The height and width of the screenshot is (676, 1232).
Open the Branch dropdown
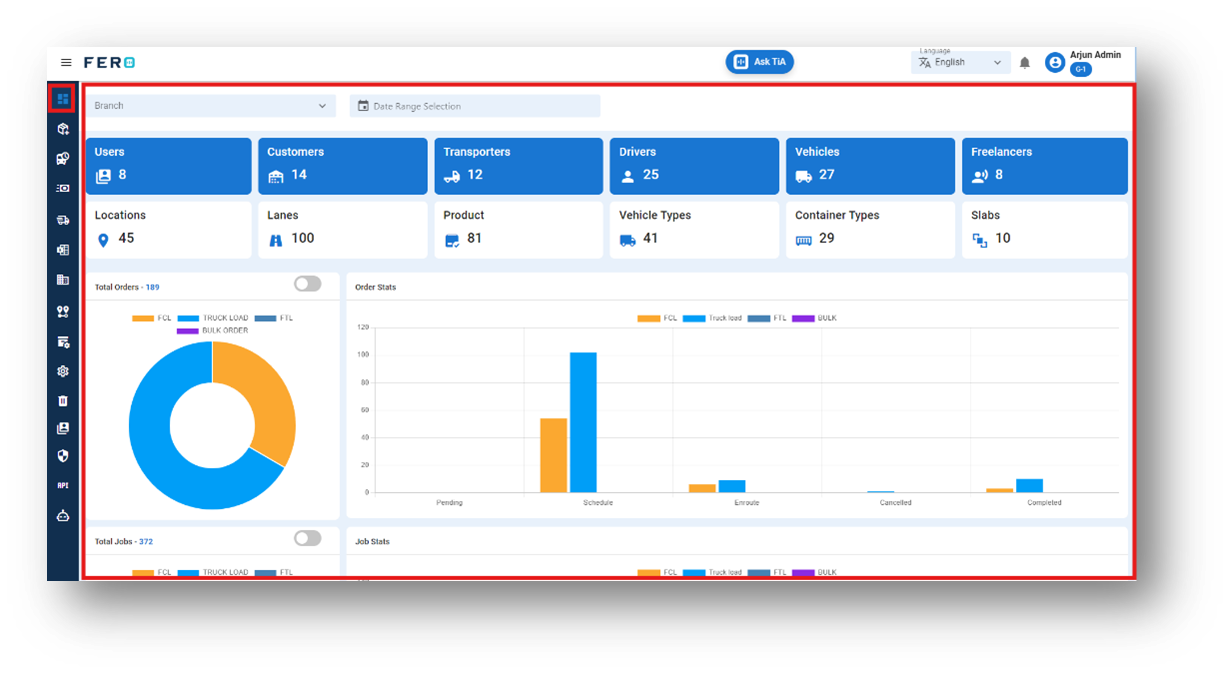click(x=210, y=106)
